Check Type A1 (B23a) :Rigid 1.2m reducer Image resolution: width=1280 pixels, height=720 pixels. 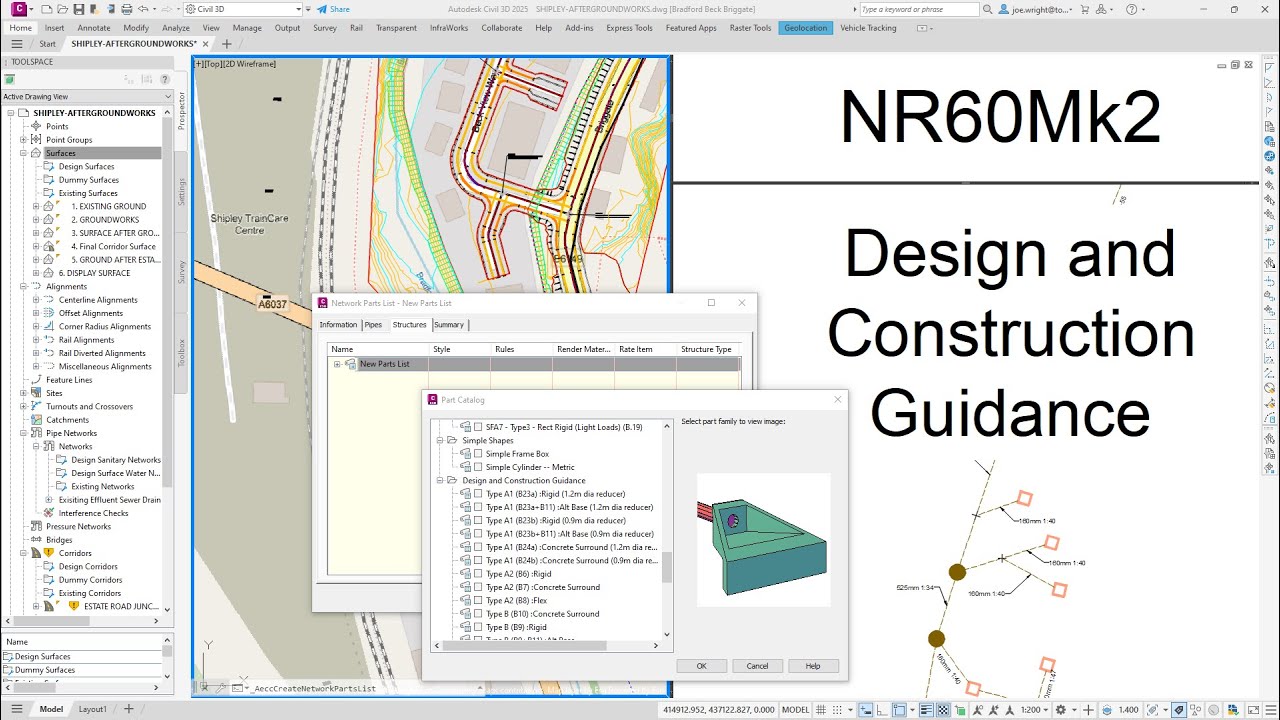(478, 494)
